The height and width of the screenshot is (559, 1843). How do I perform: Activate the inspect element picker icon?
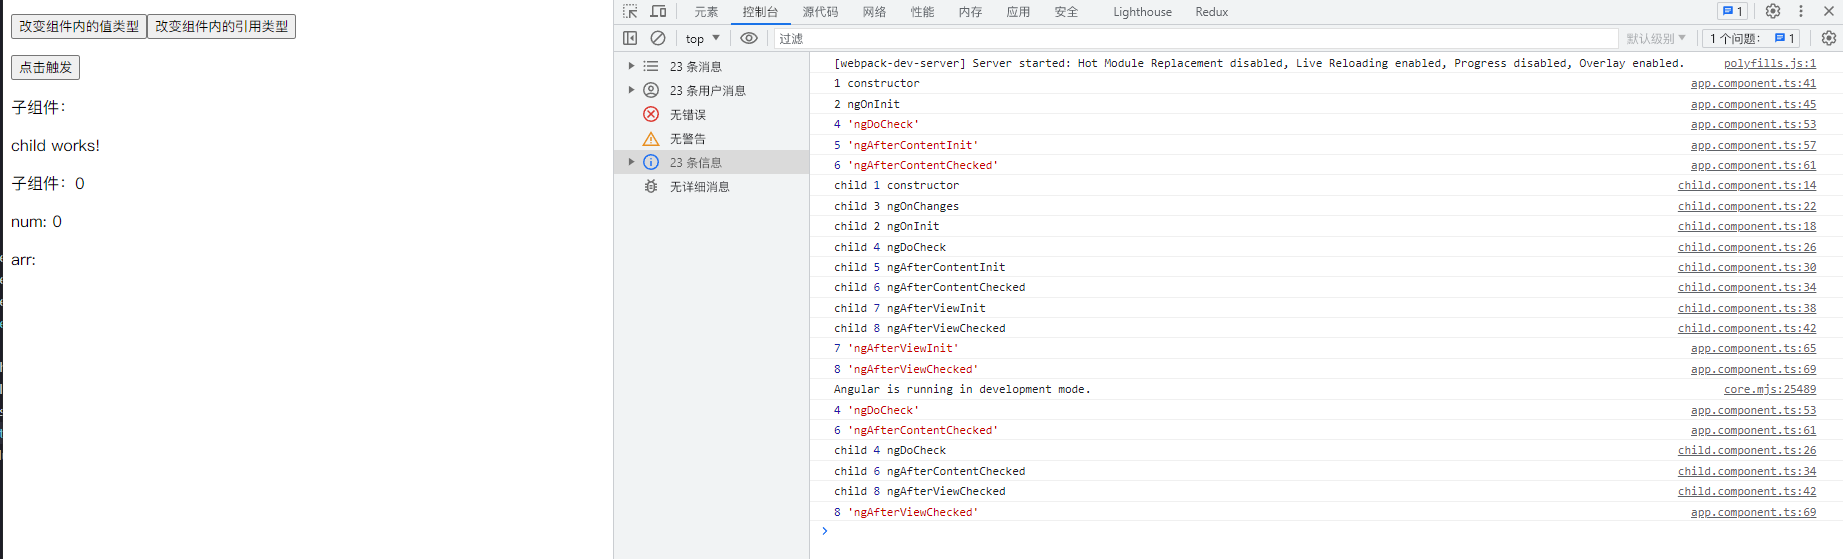630,12
